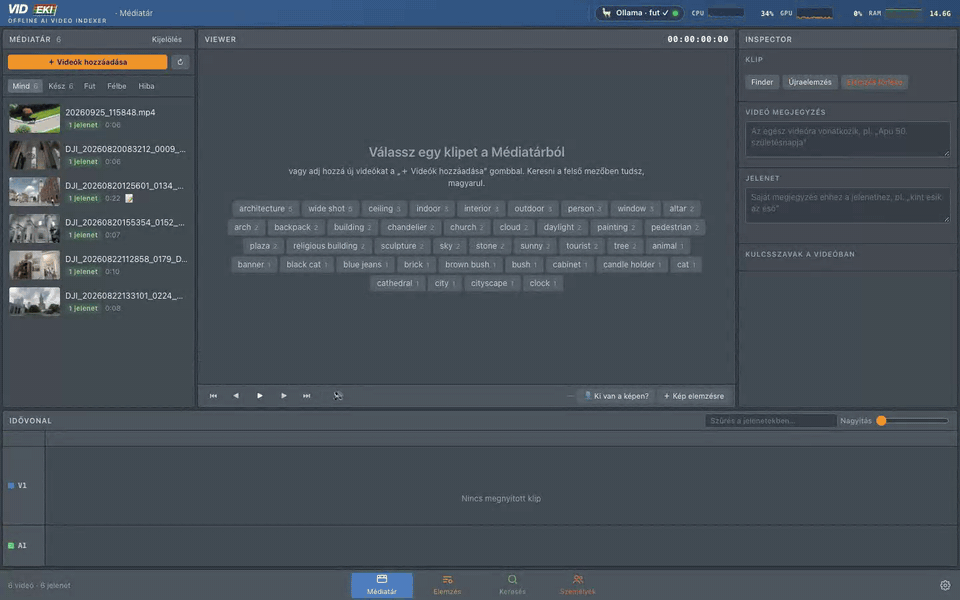This screenshot has height=600, width=960.
Task: Click the cathedral keyword tag
Action: click(397, 283)
